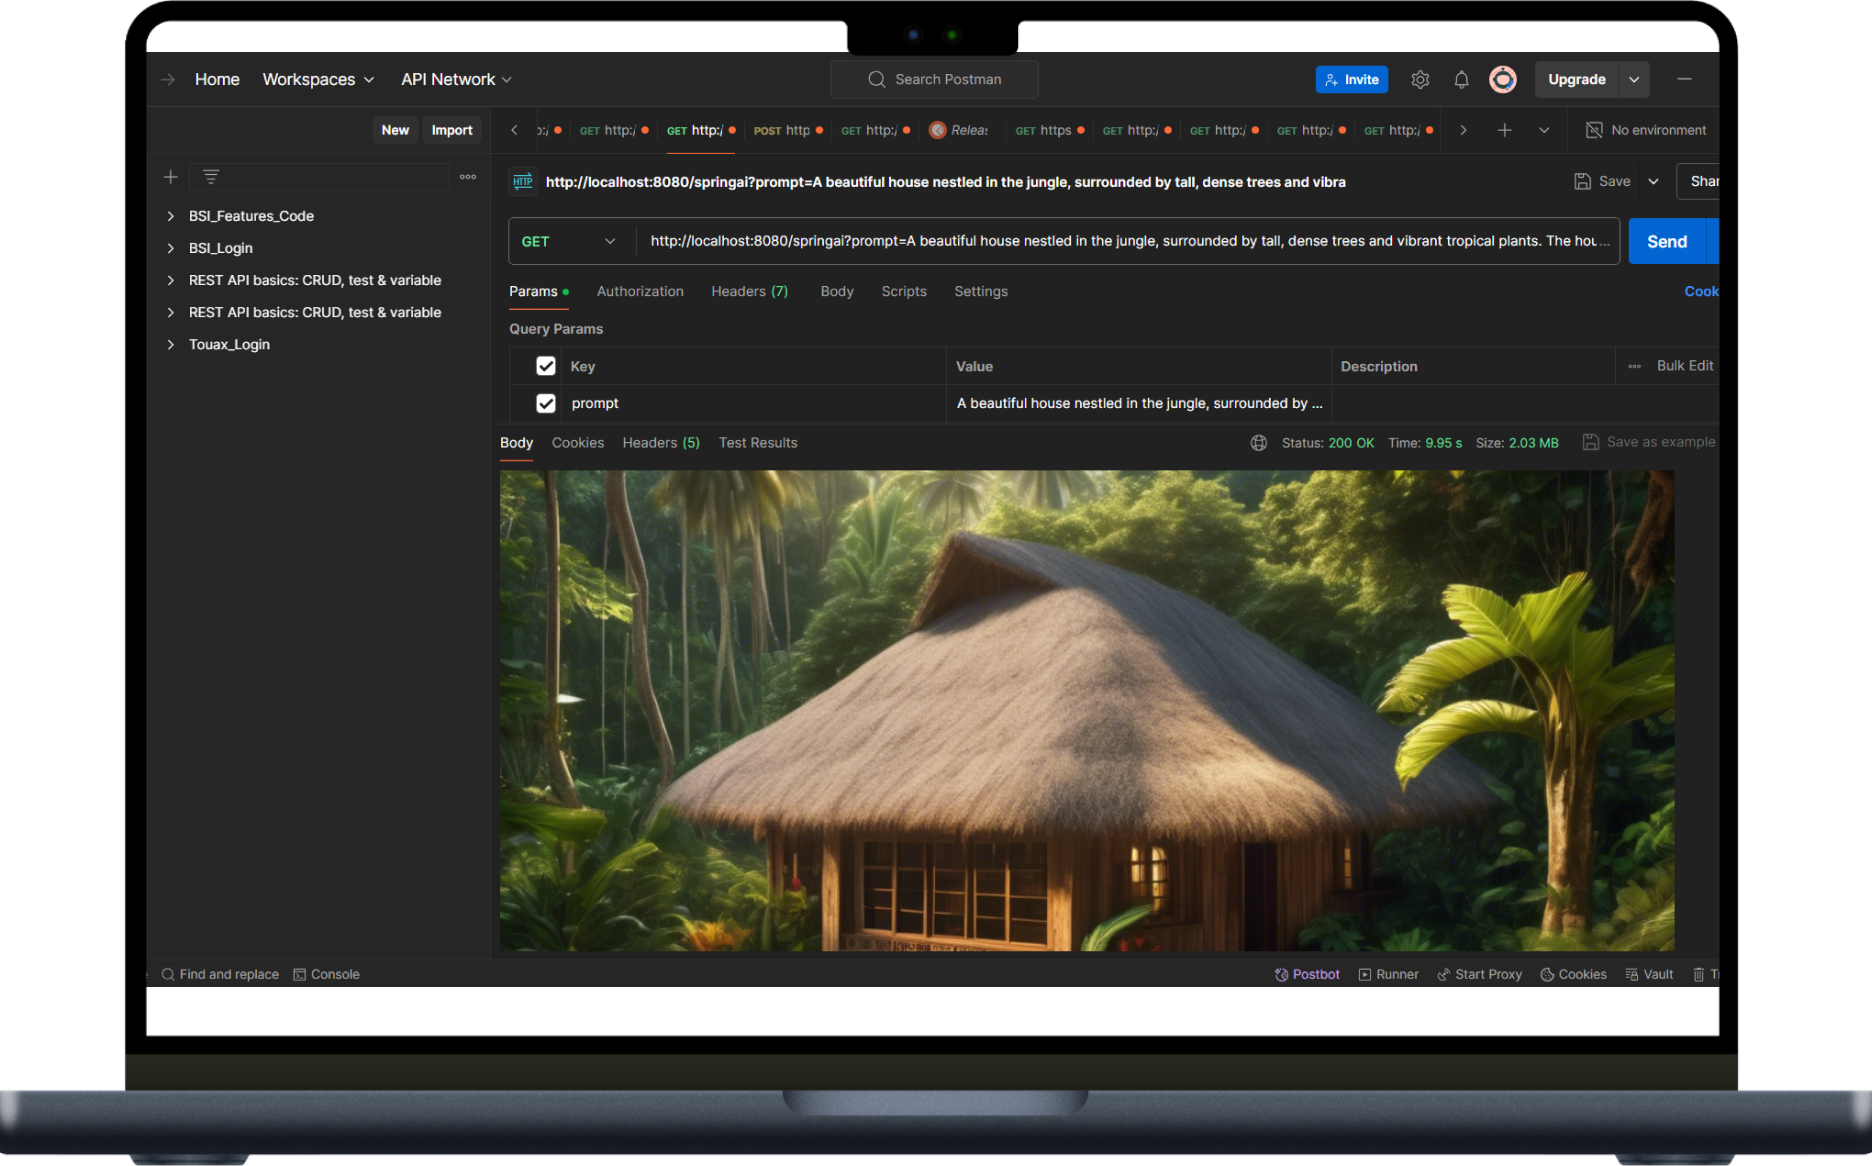The width and height of the screenshot is (1872, 1166).
Task: Open the Console
Action: [x=326, y=974]
